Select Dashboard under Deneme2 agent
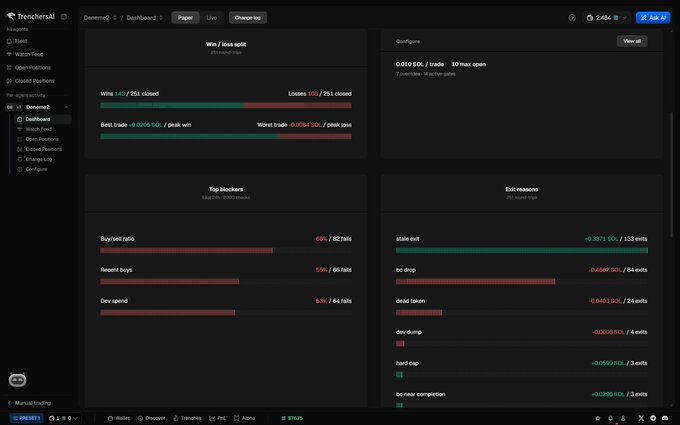 coord(42,119)
